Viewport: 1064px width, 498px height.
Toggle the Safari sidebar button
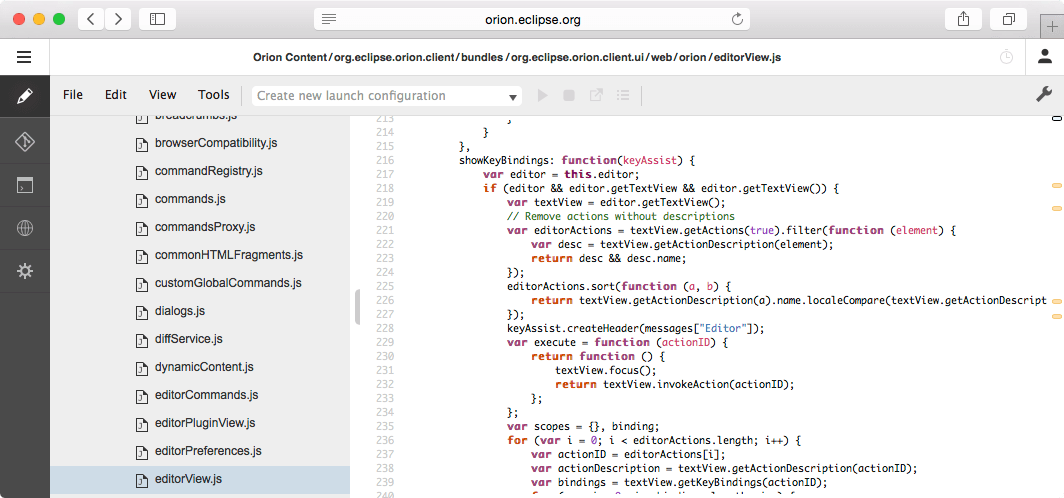(157, 19)
